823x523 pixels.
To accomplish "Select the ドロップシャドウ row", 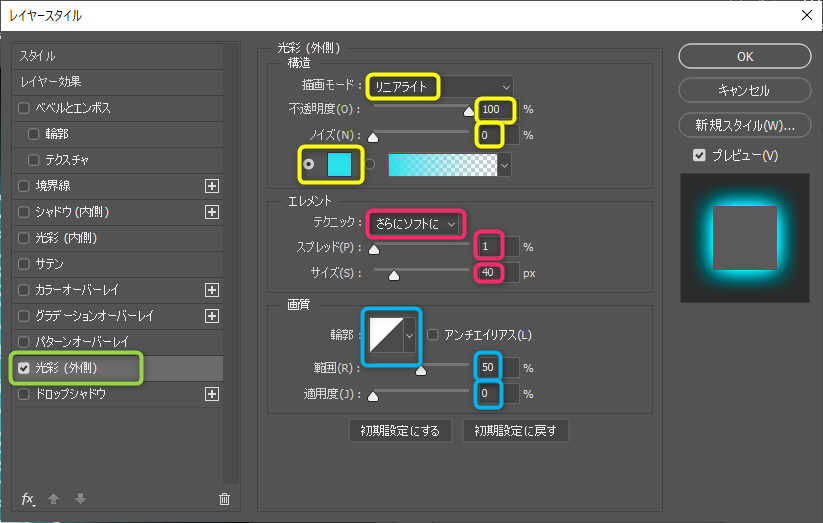I will pos(118,394).
